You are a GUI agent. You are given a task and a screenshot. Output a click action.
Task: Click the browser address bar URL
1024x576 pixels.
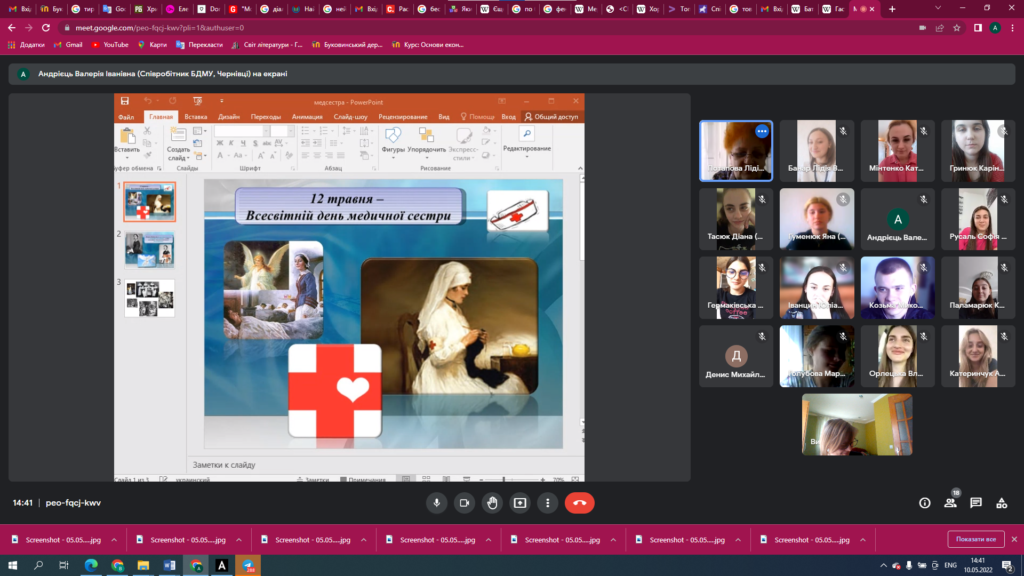160,28
